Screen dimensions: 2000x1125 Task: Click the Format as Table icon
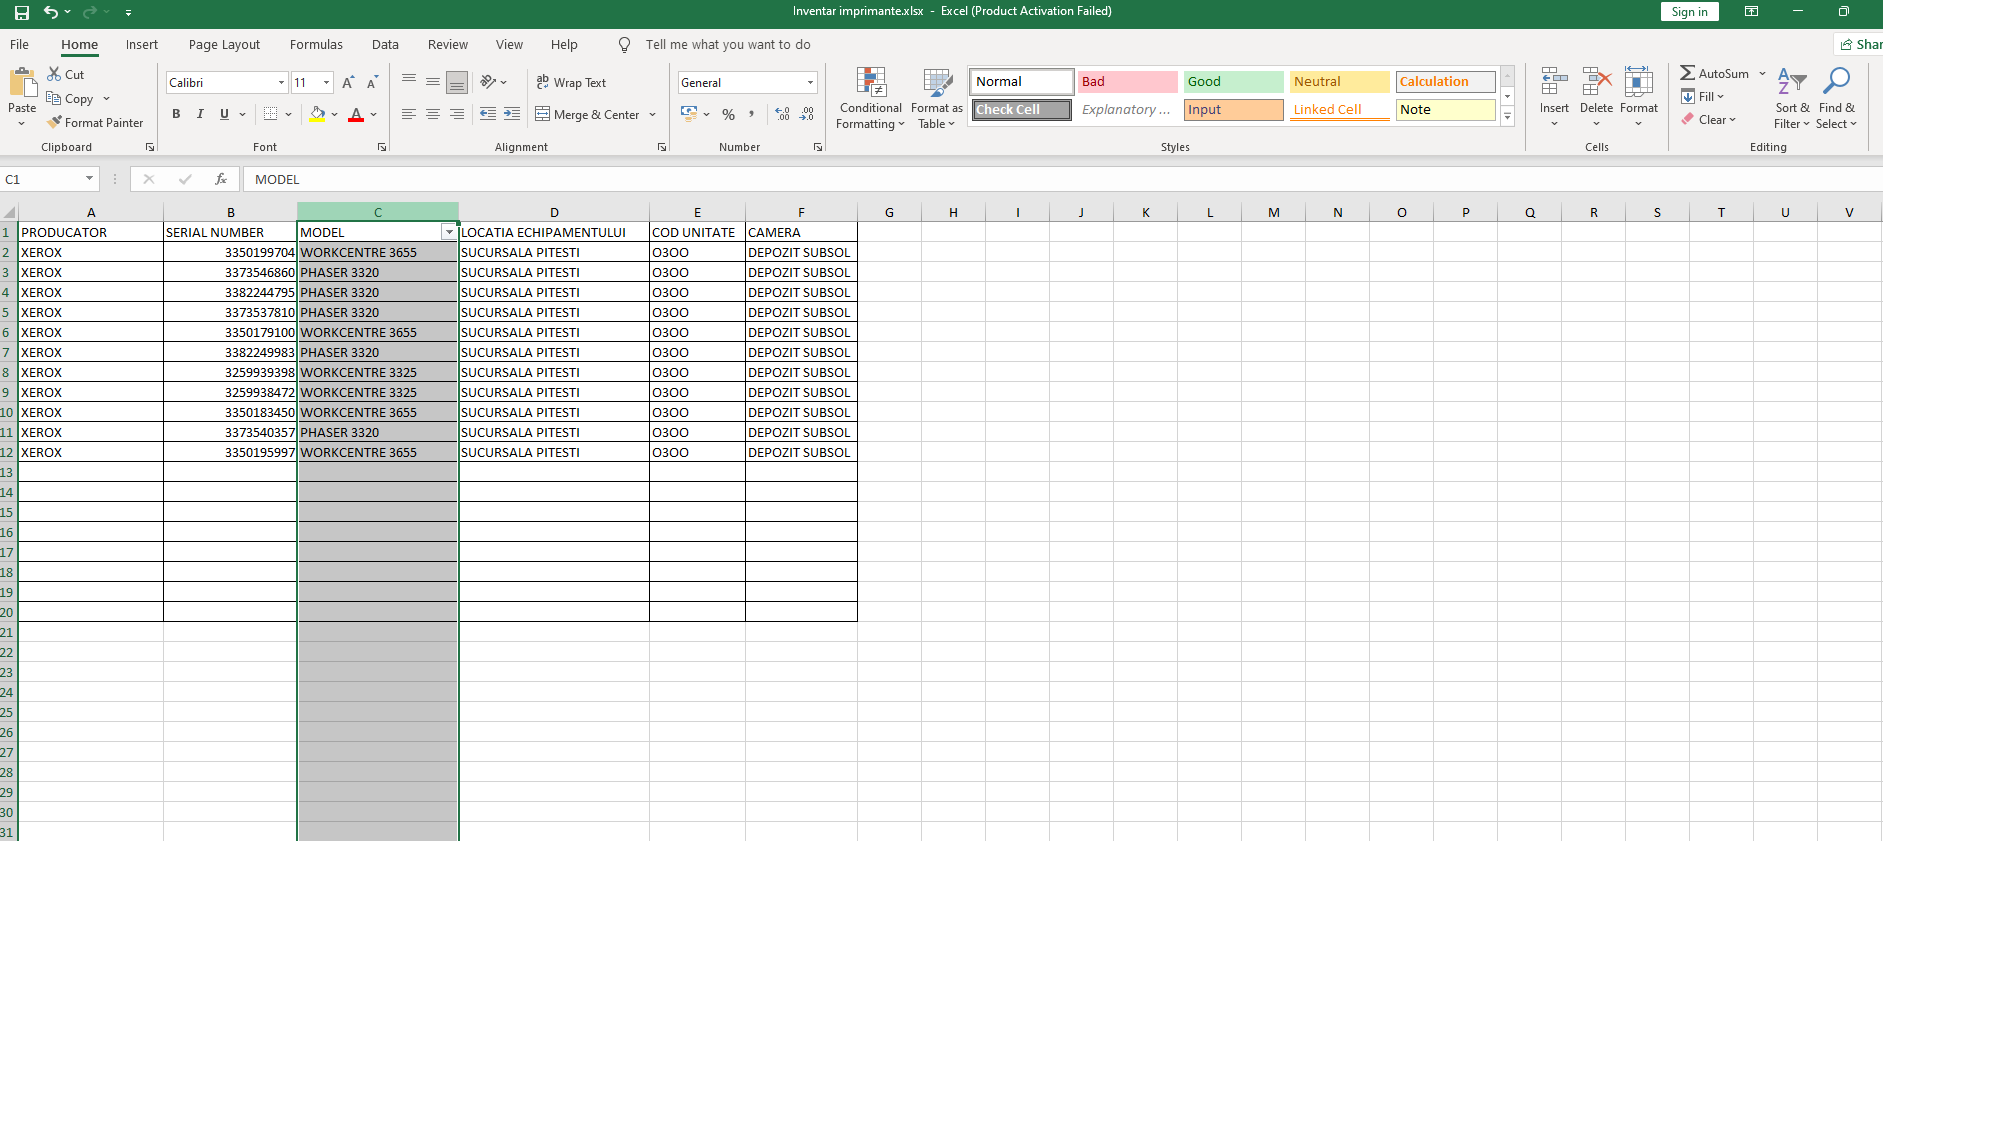pos(936,97)
